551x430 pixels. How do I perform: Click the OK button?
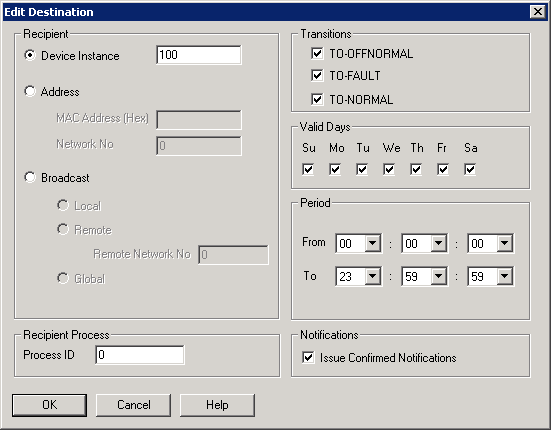[x=50, y=405]
